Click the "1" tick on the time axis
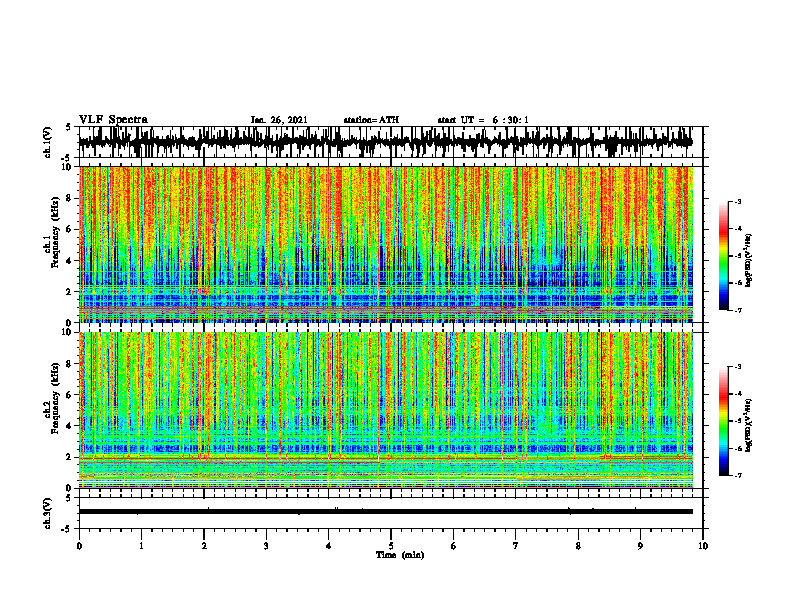Image resolution: width=792 pixels, height=612 pixels. coord(141,546)
